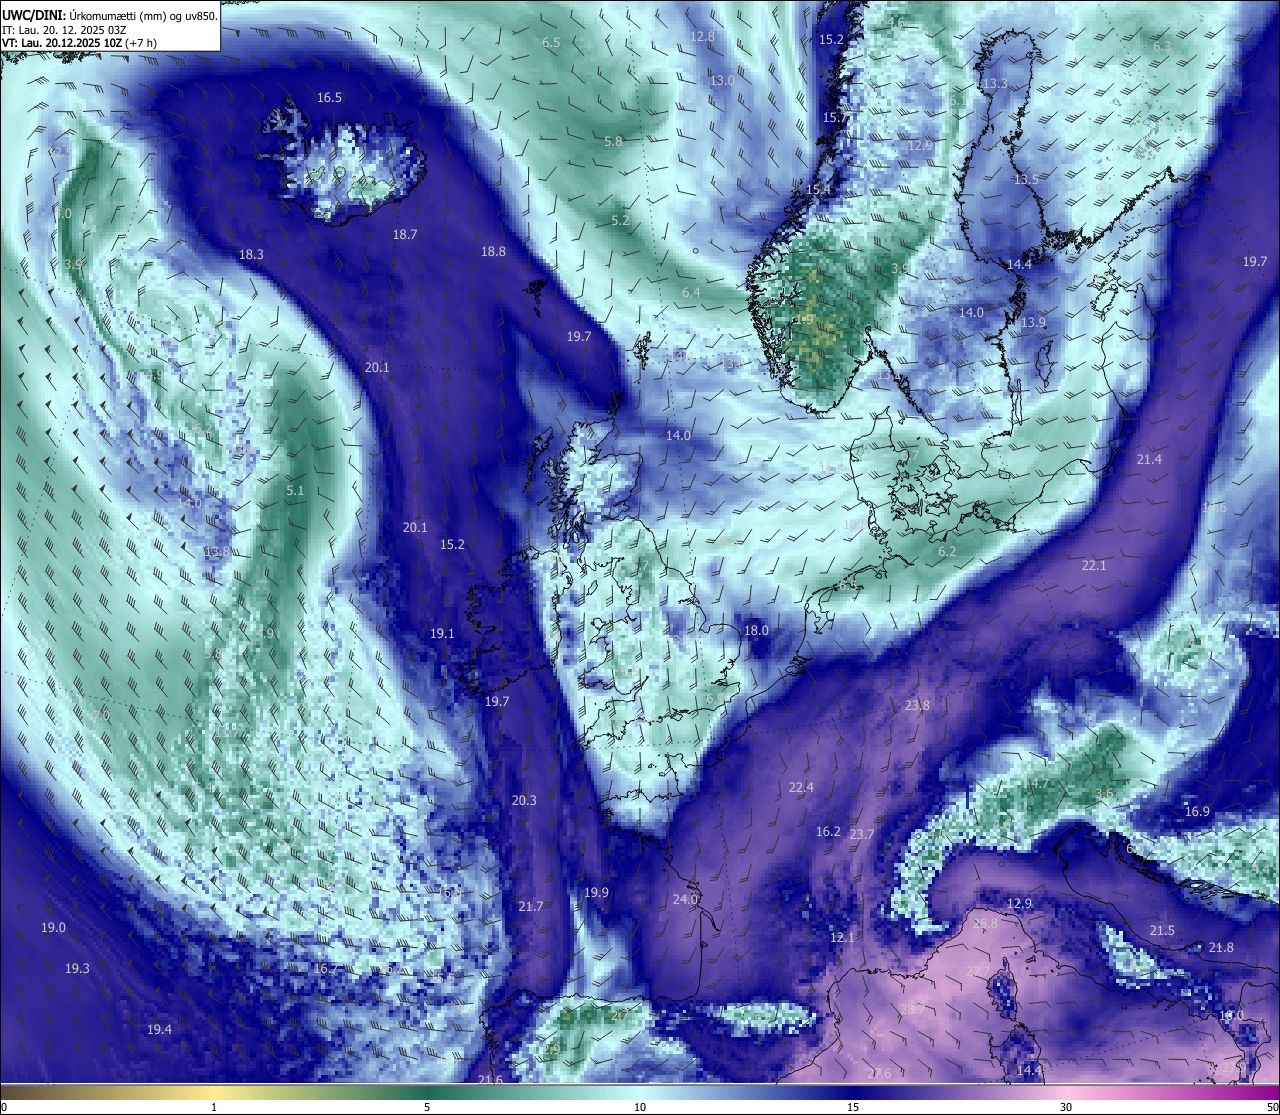
Task: Click the 6.3 value at top right
Action: pyautogui.click(x=1161, y=47)
